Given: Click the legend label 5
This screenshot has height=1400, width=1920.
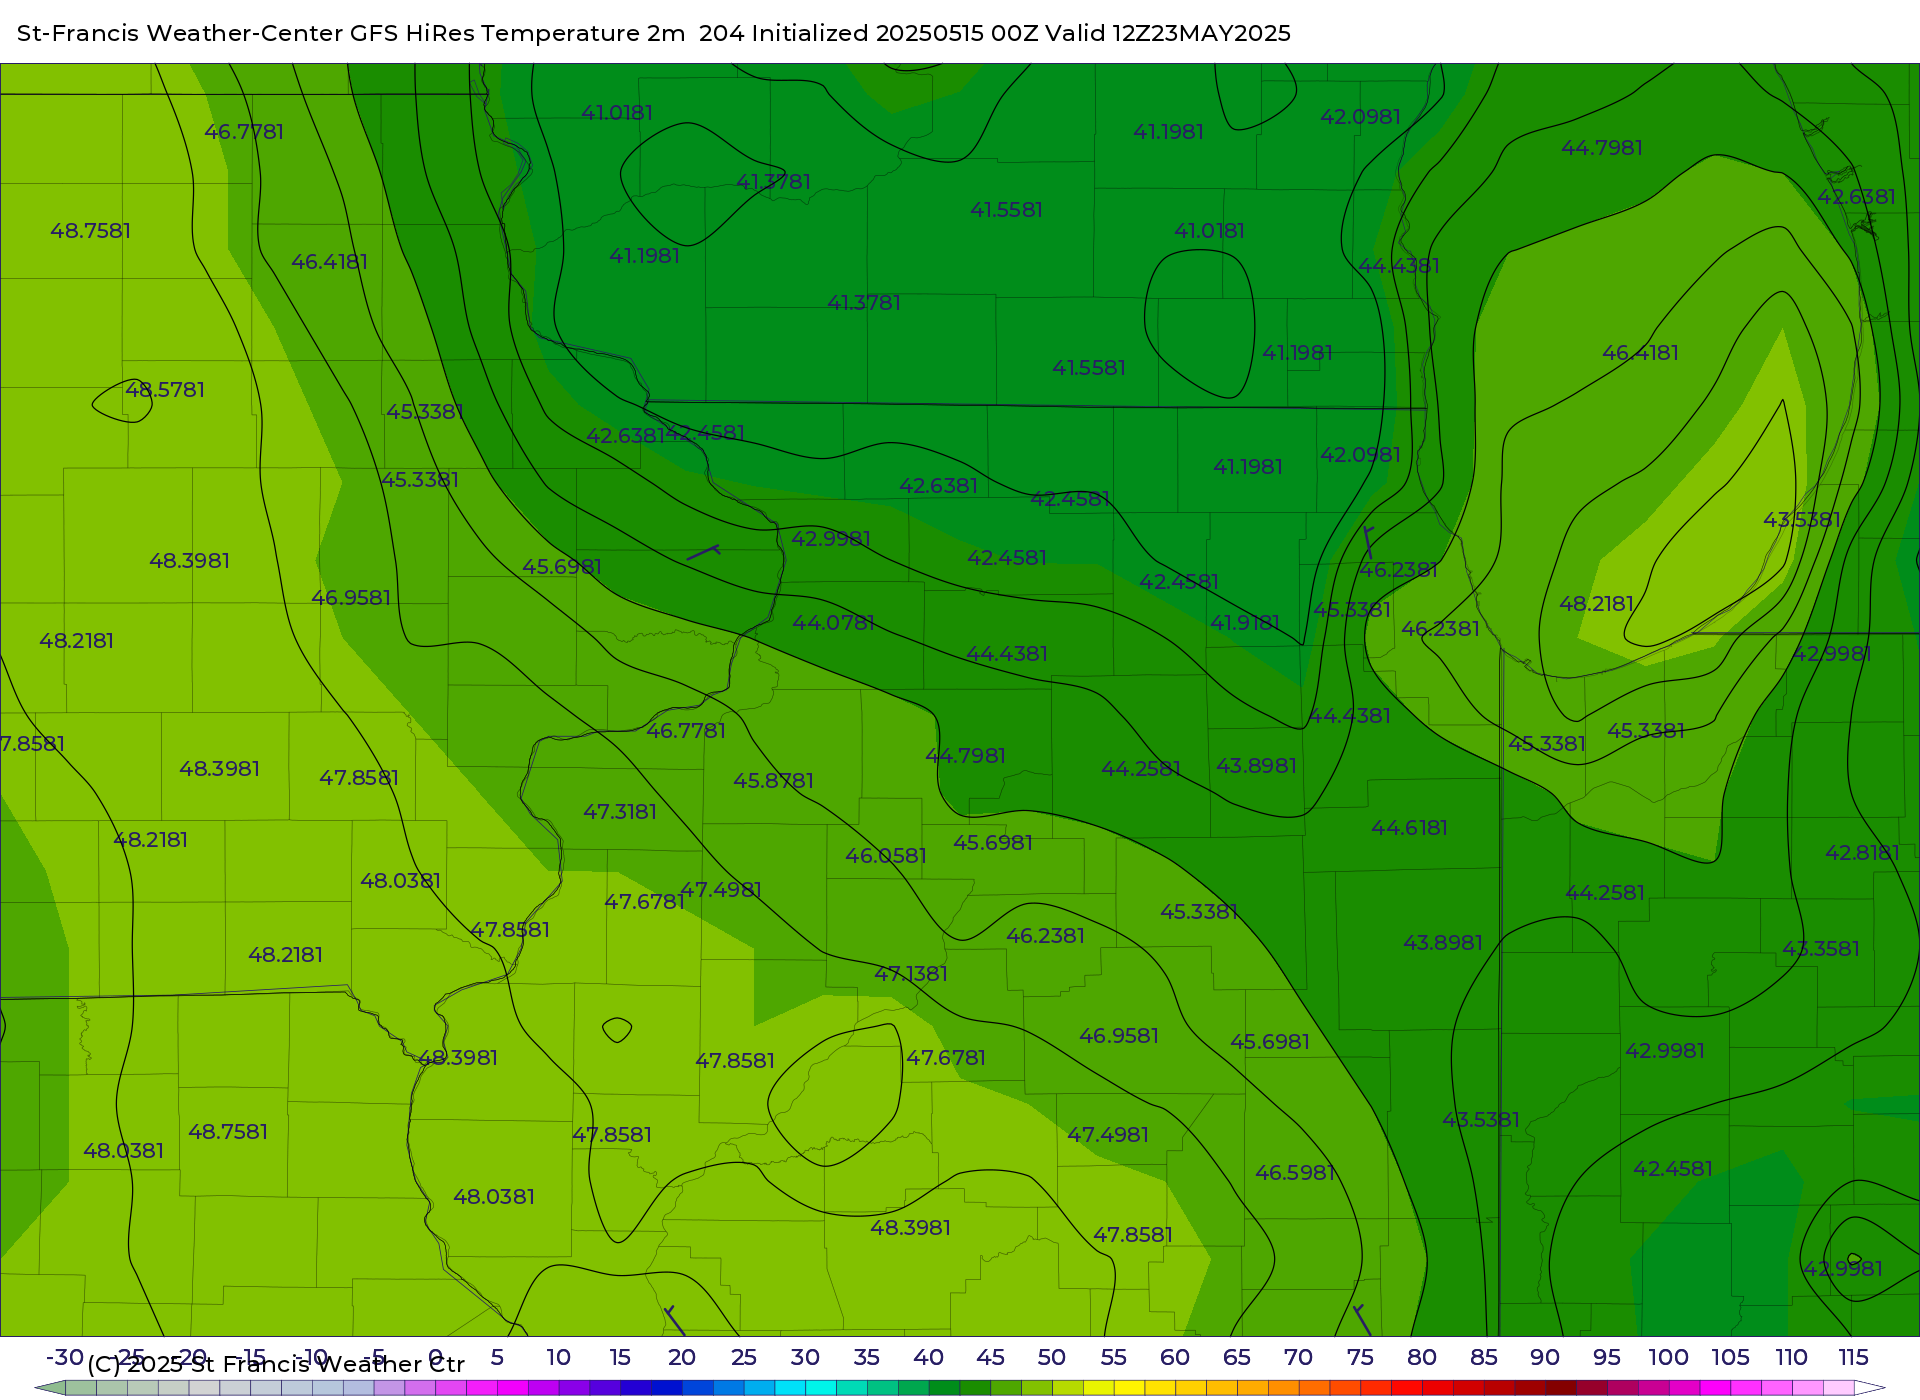Looking at the screenshot, I should [x=497, y=1358].
